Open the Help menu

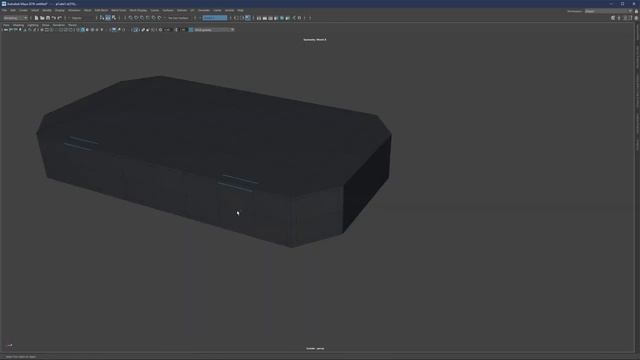coord(240,10)
